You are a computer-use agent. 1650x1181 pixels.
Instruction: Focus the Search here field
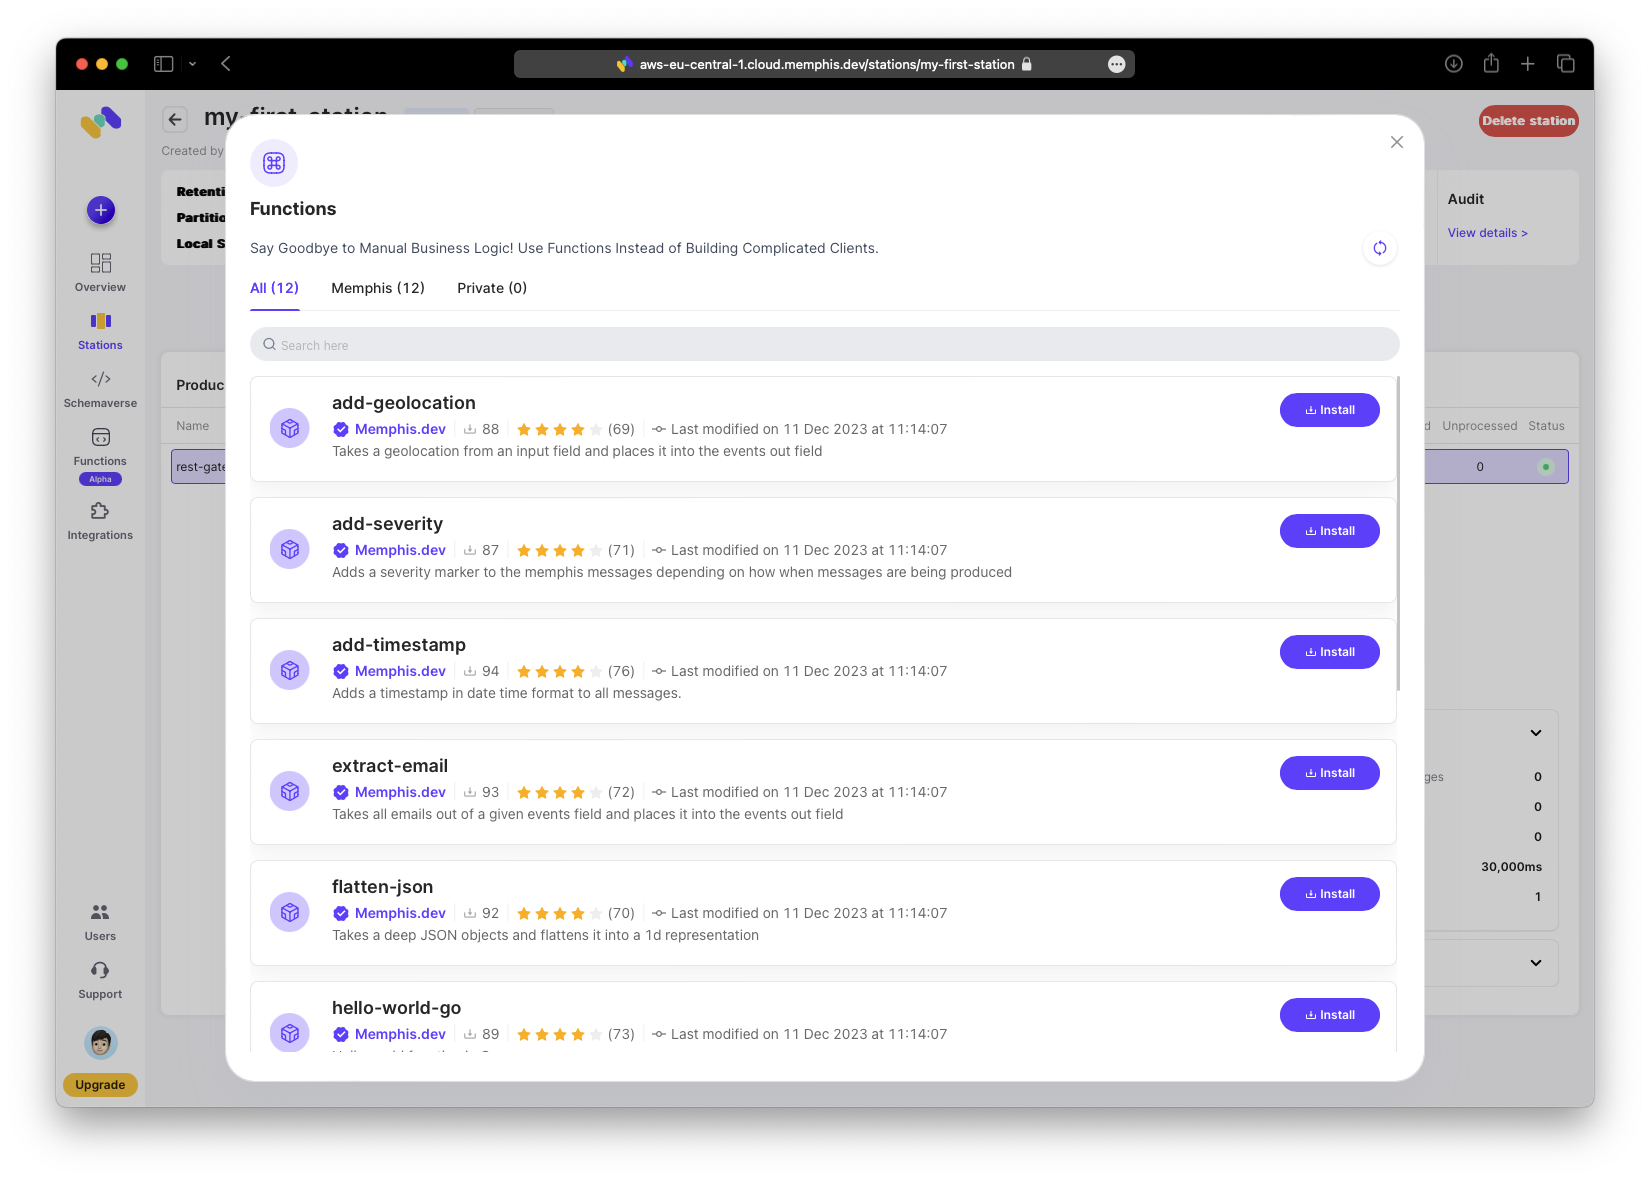click(824, 345)
